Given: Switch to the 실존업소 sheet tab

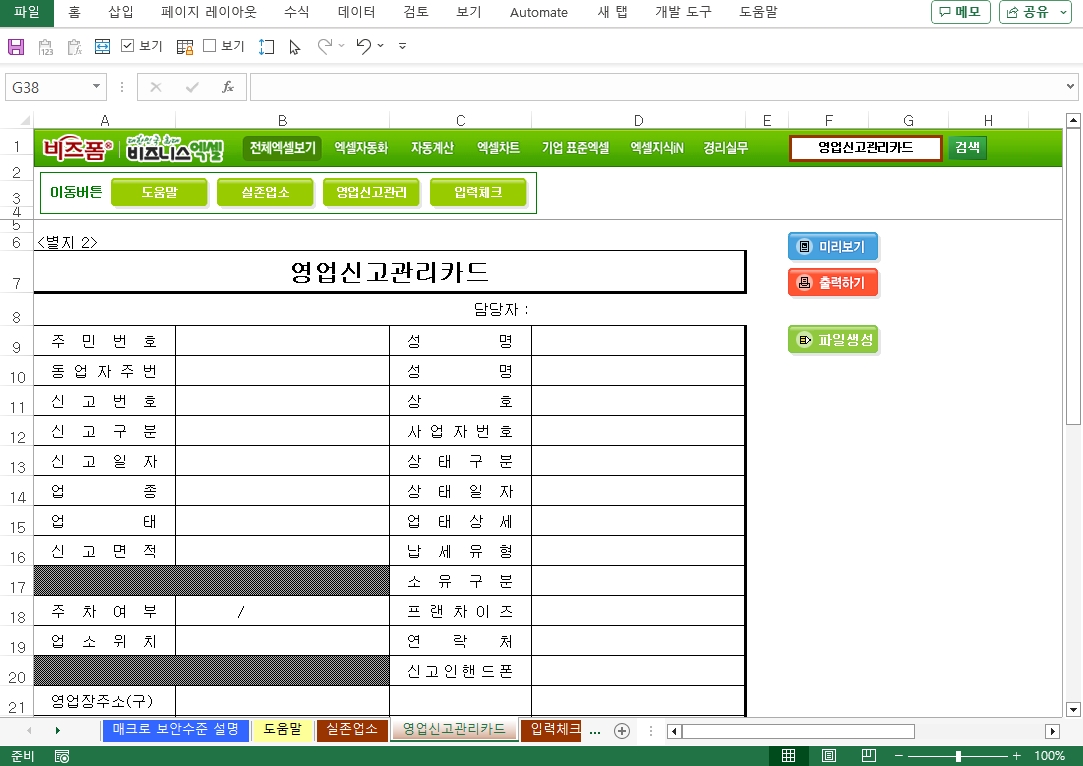Looking at the screenshot, I should click(x=352, y=730).
